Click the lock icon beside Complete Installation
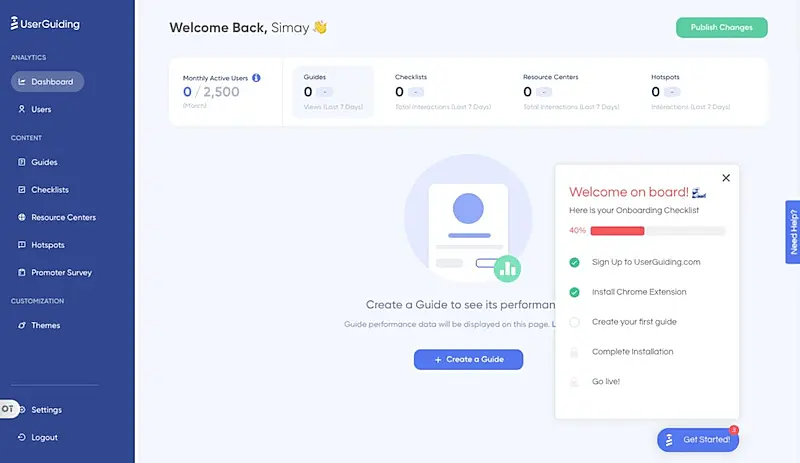800x463 pixels. point(574,352)
